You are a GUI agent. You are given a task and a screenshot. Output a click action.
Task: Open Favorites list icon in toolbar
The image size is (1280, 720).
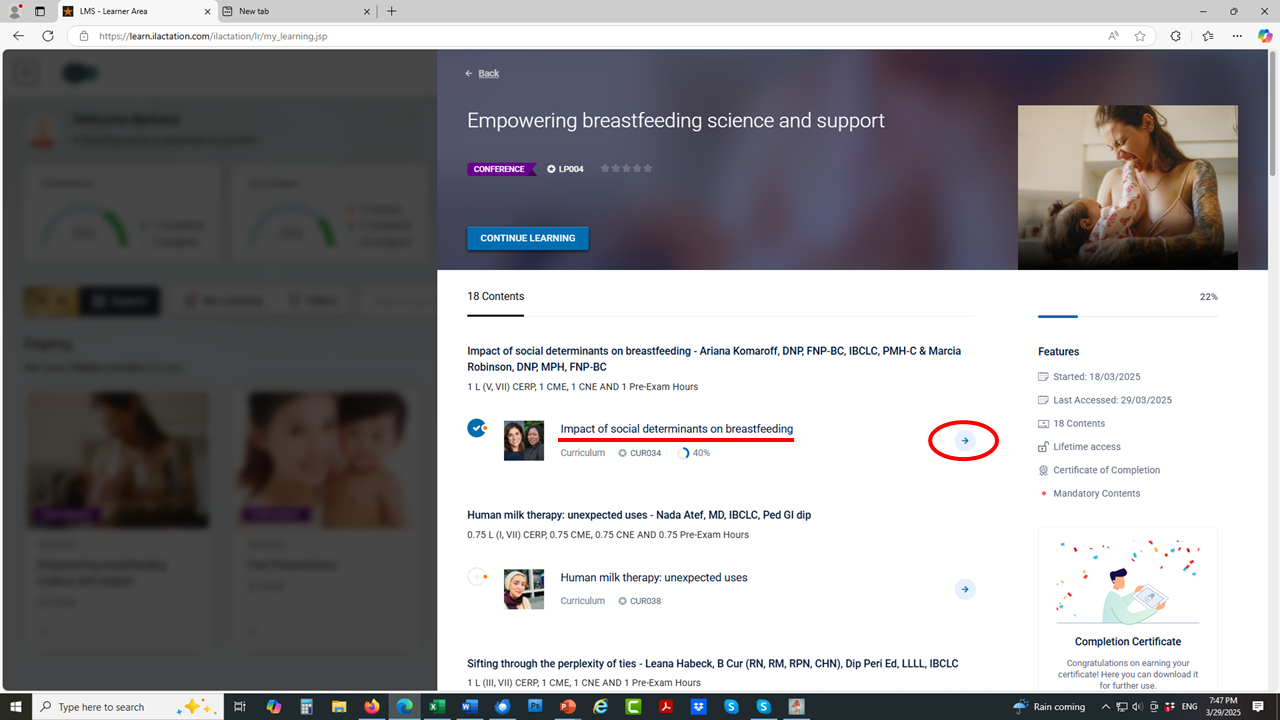click(1207, 36)
